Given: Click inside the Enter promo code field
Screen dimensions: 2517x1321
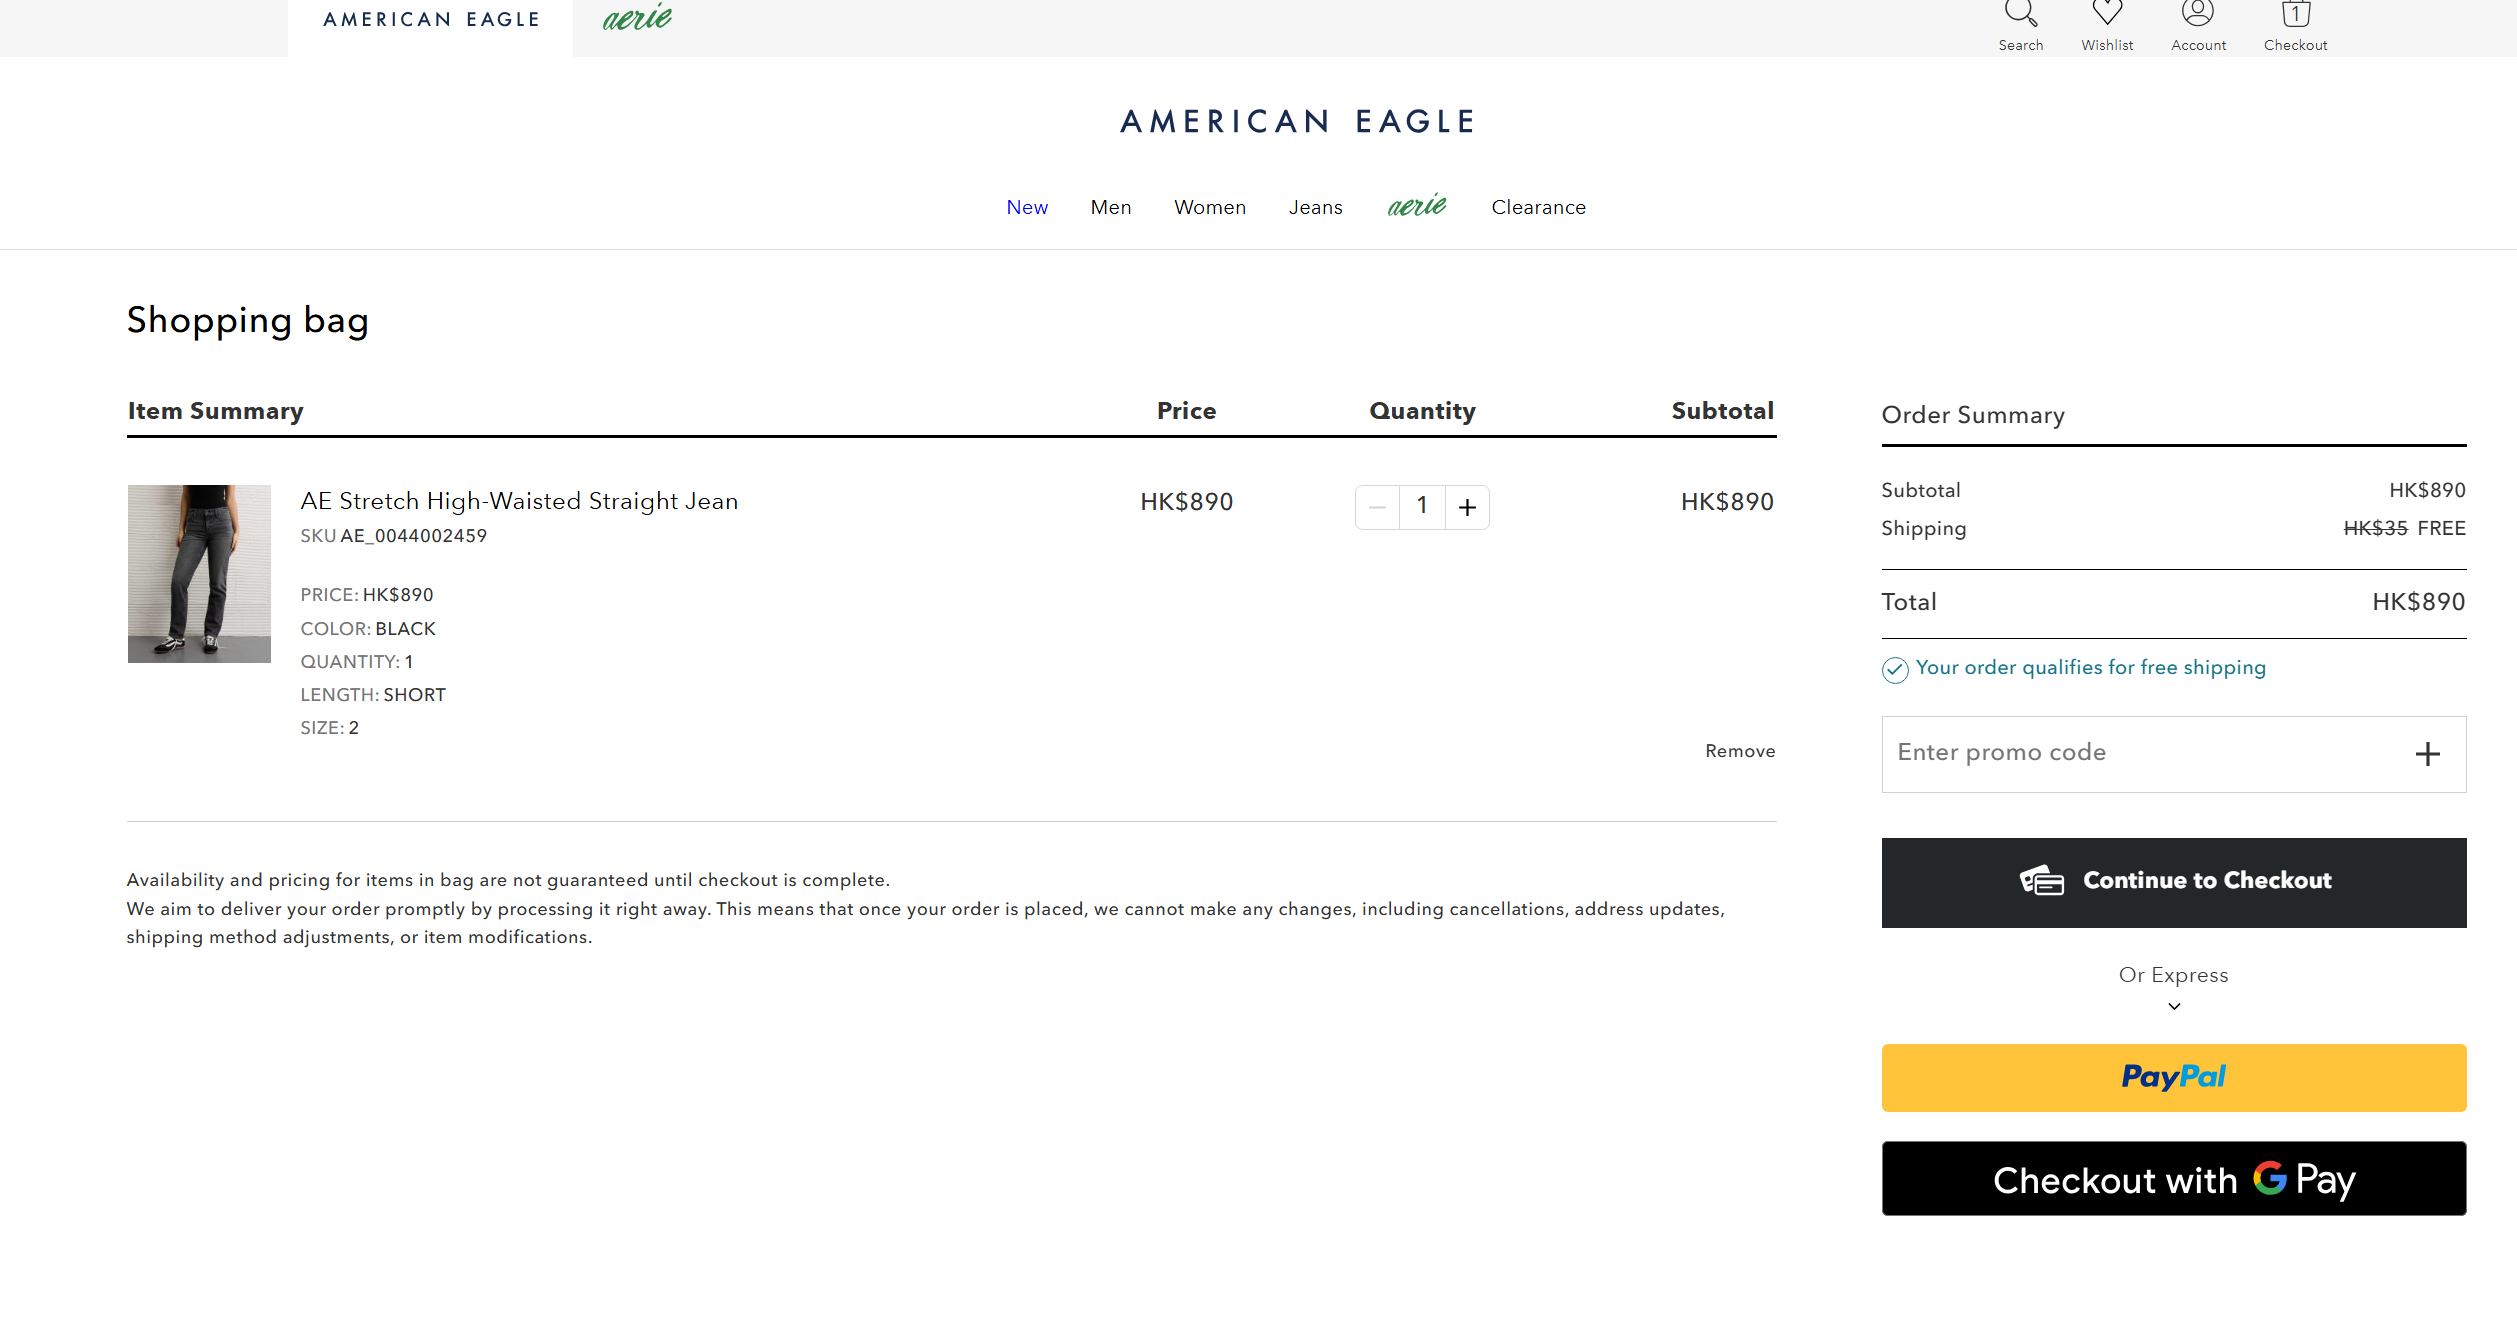Looking at the screenshot, I should point(2100,753).
